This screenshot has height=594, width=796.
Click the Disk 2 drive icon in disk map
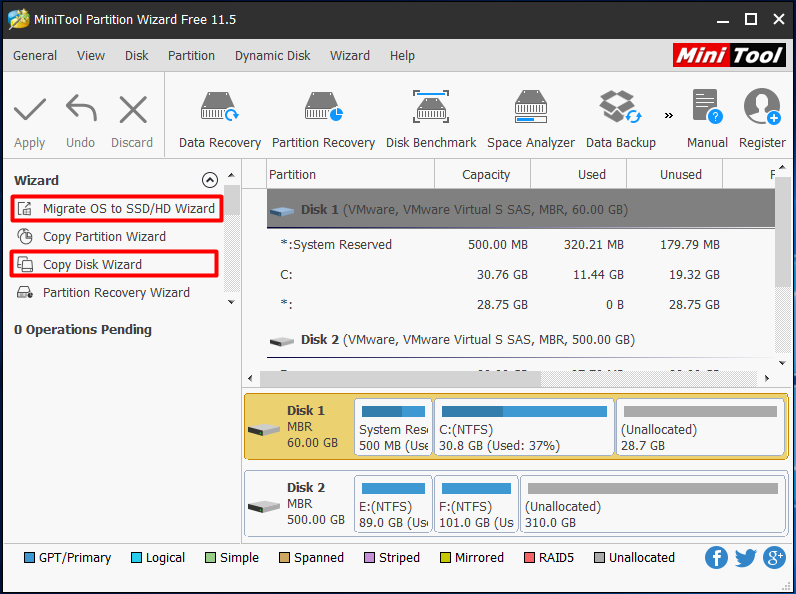click(263, 507)
